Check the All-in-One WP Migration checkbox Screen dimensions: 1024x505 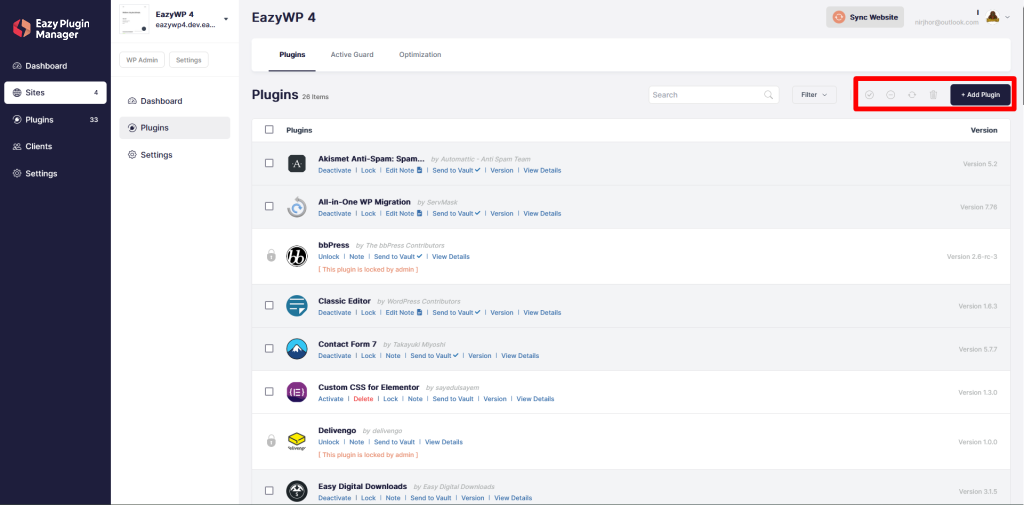269,206
